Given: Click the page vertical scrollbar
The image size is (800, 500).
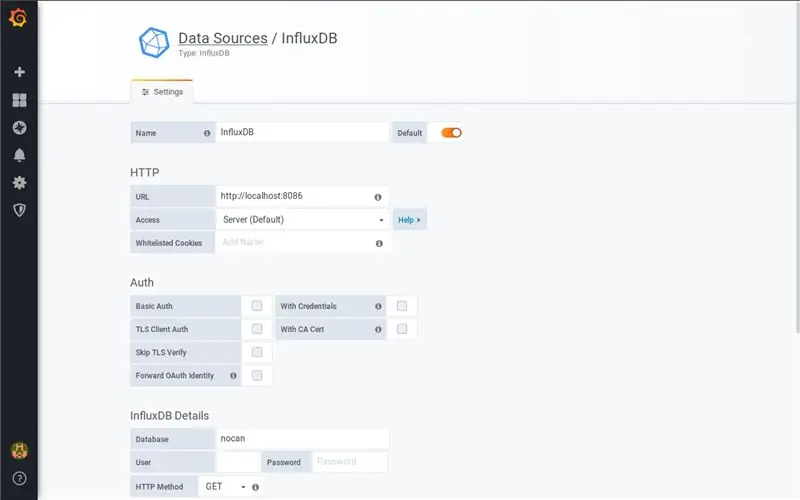Looking at the screenshot, I should [x=797, y=168].
